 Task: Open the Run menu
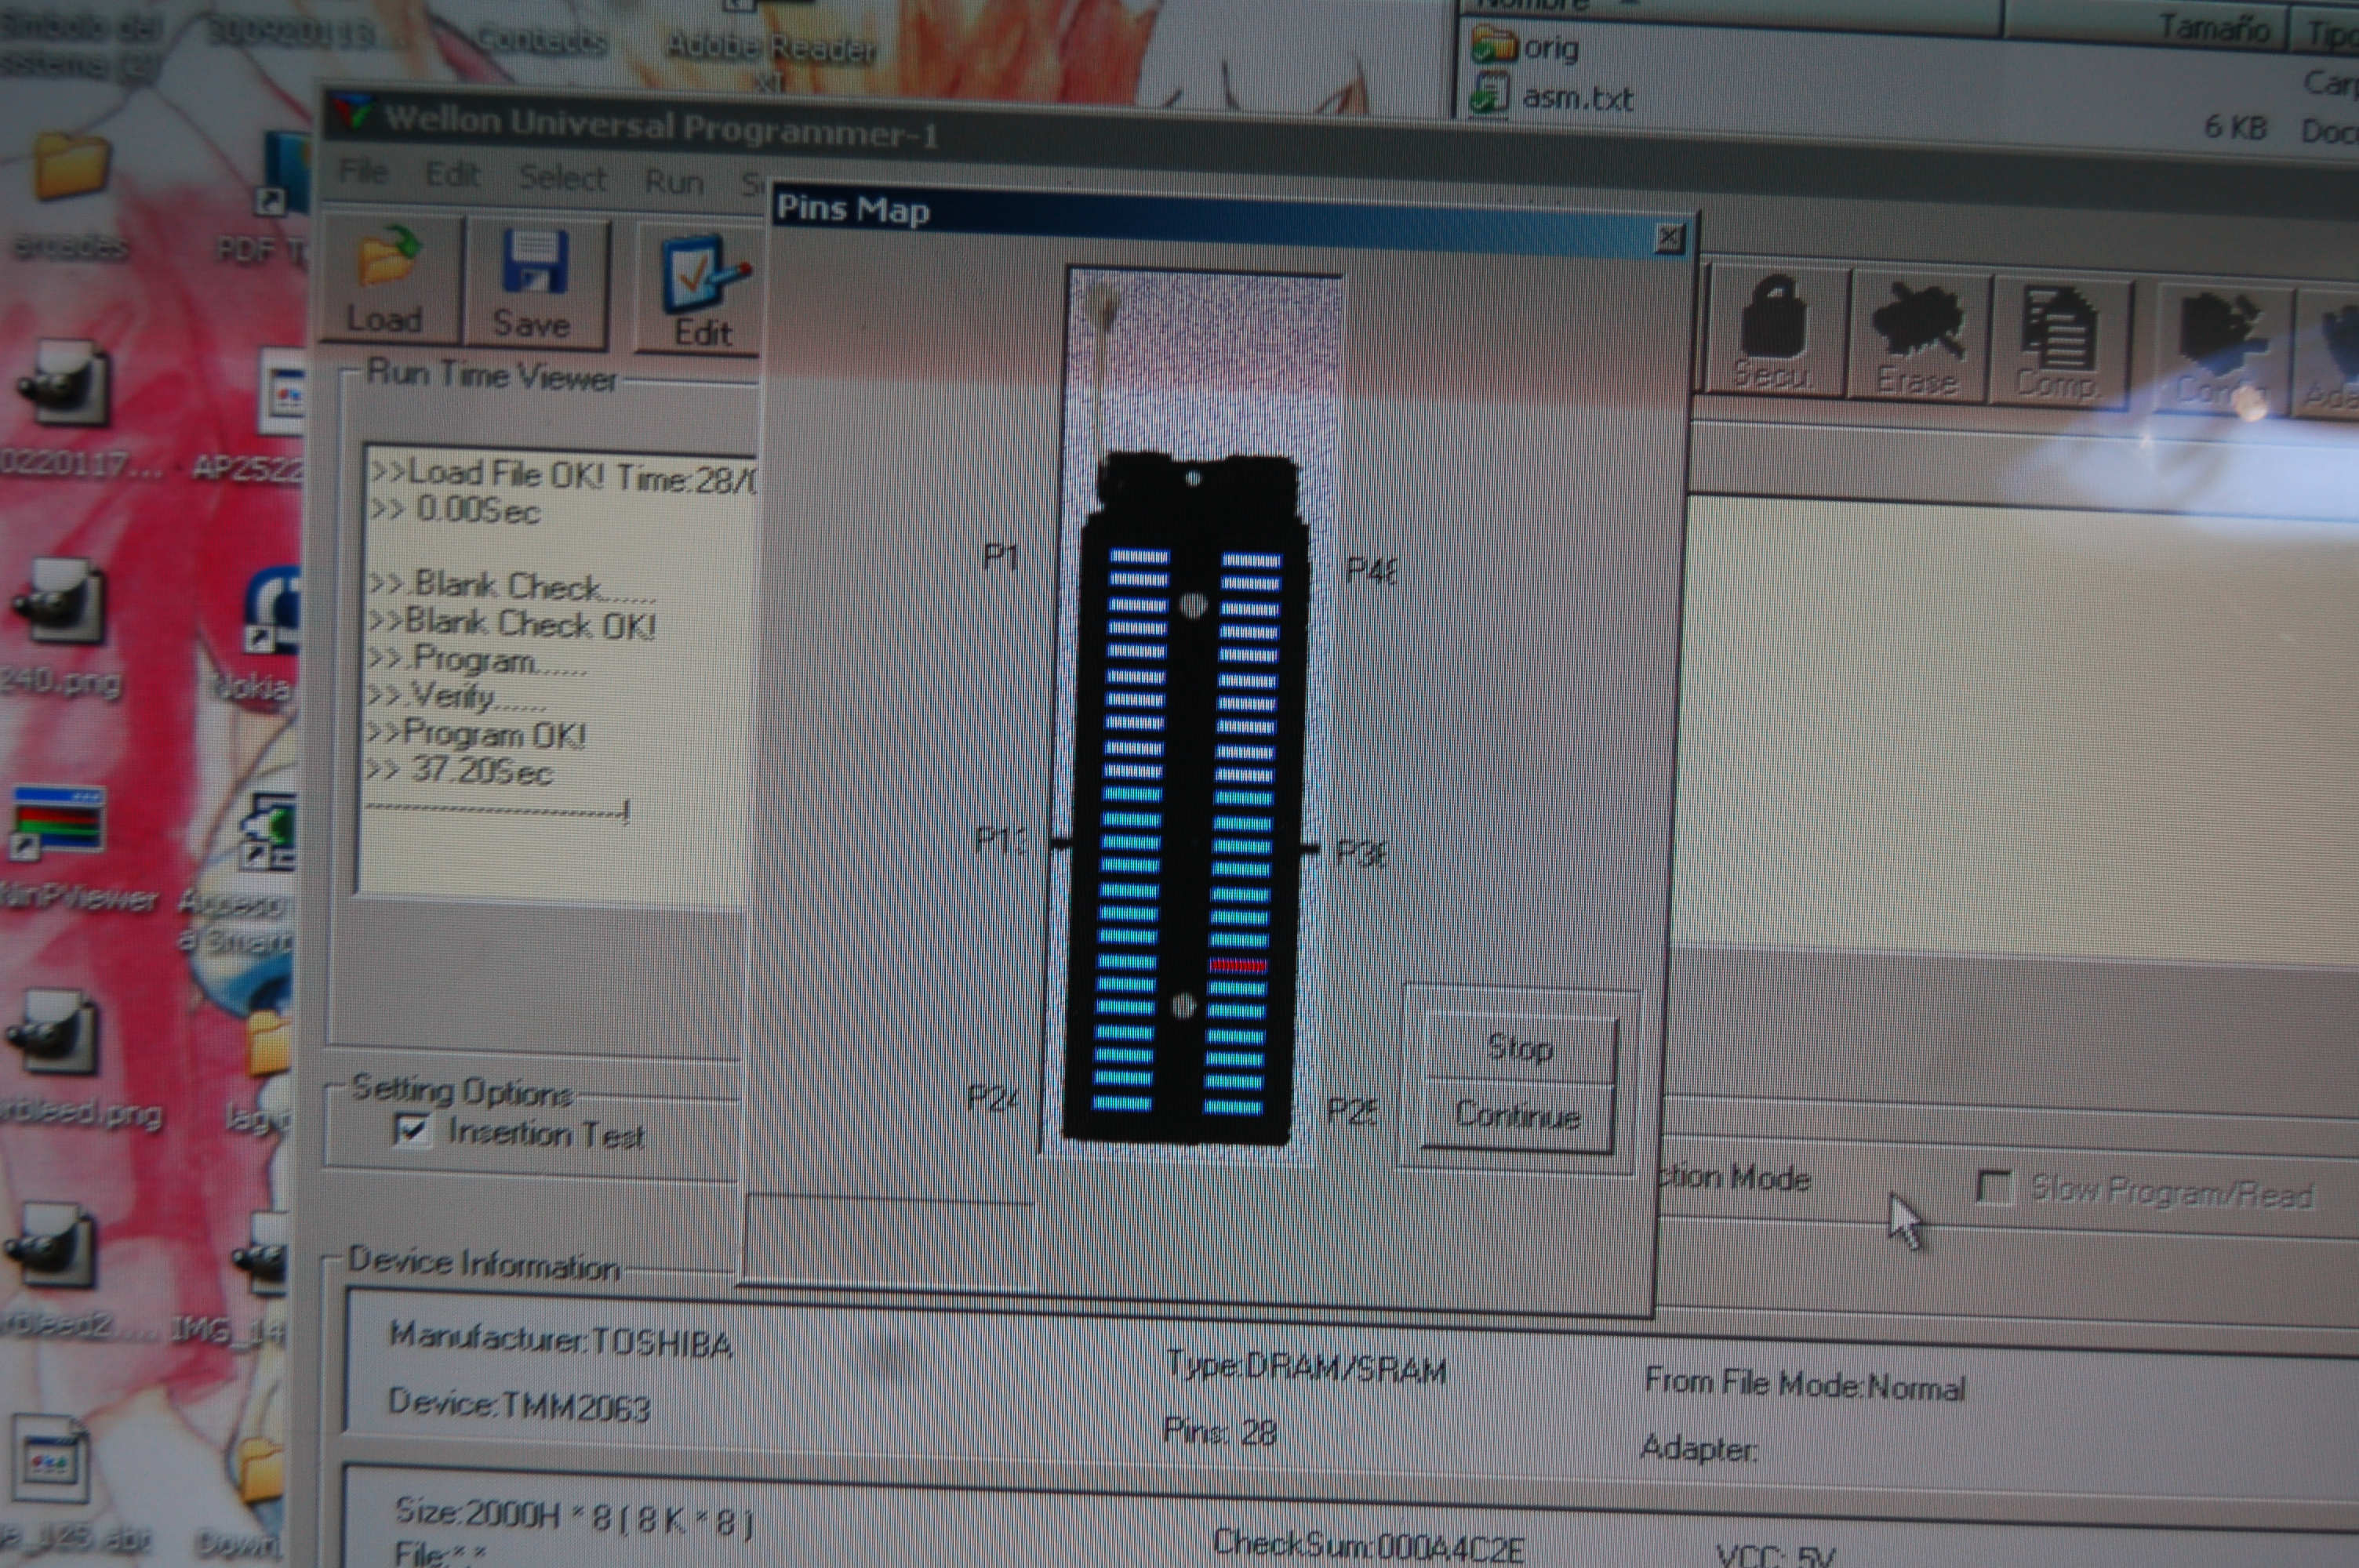point(673,183)
